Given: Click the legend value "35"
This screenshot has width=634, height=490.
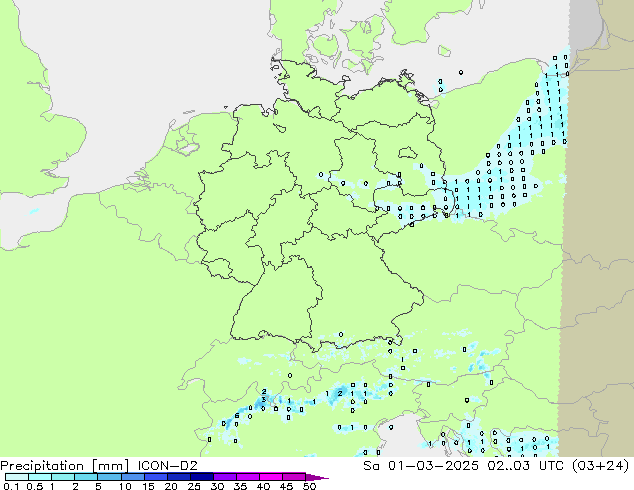Looking at the screenshot, I should coord(240,486).
